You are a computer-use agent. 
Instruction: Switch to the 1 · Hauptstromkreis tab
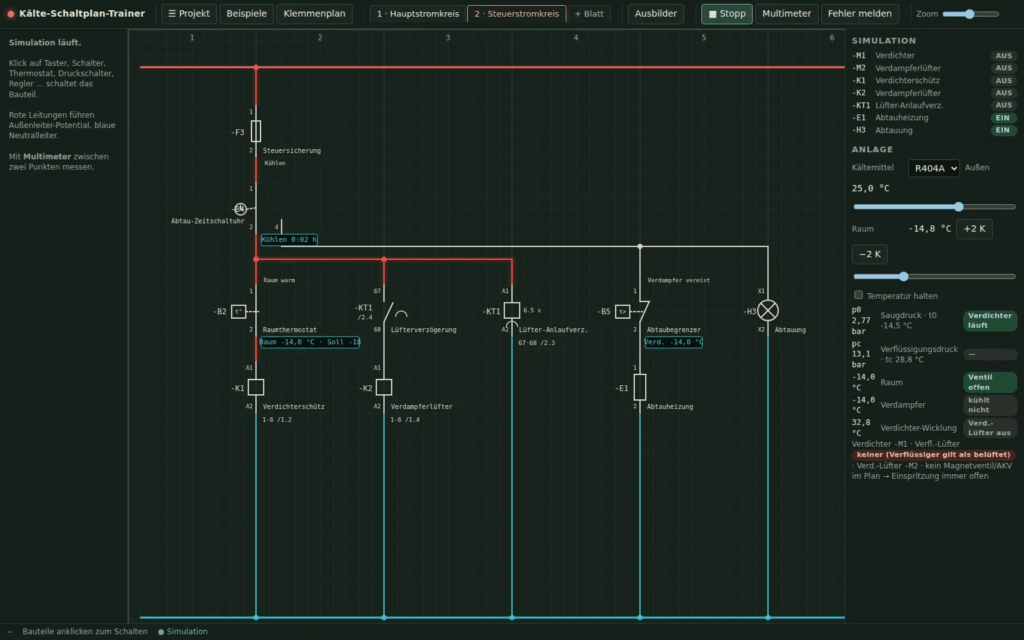(418, 14)
